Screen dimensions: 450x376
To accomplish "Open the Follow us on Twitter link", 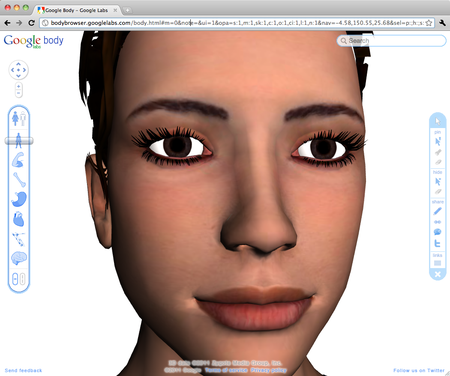I will point(419,370).
